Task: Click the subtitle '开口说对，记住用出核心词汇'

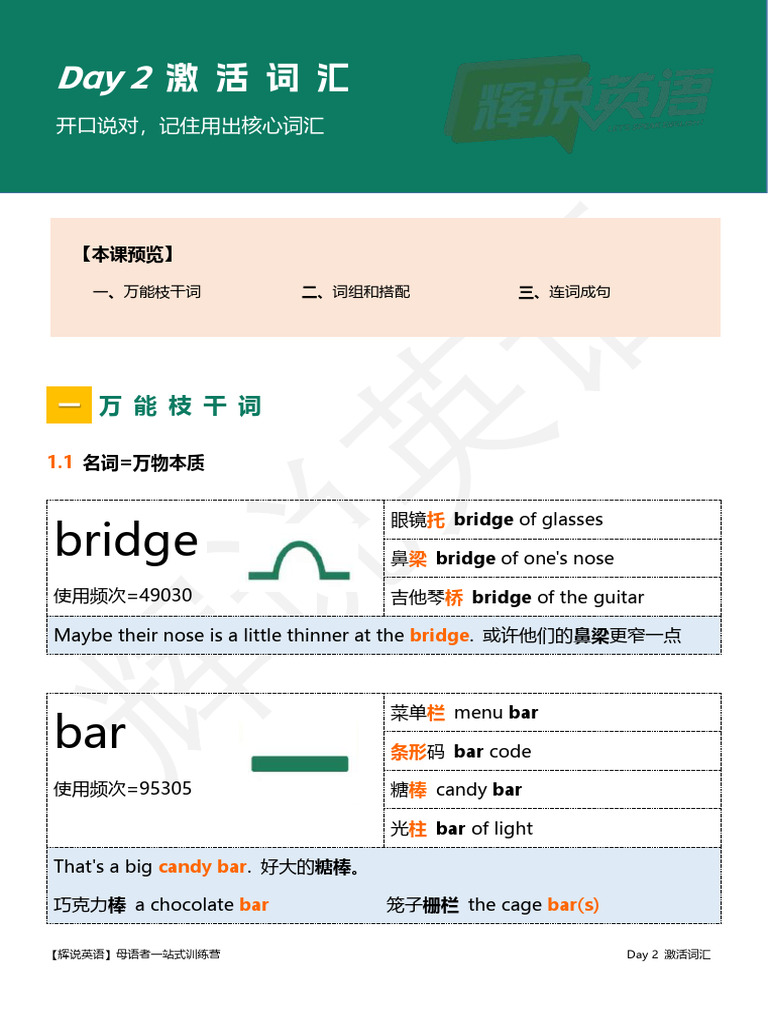Action: 189,125
